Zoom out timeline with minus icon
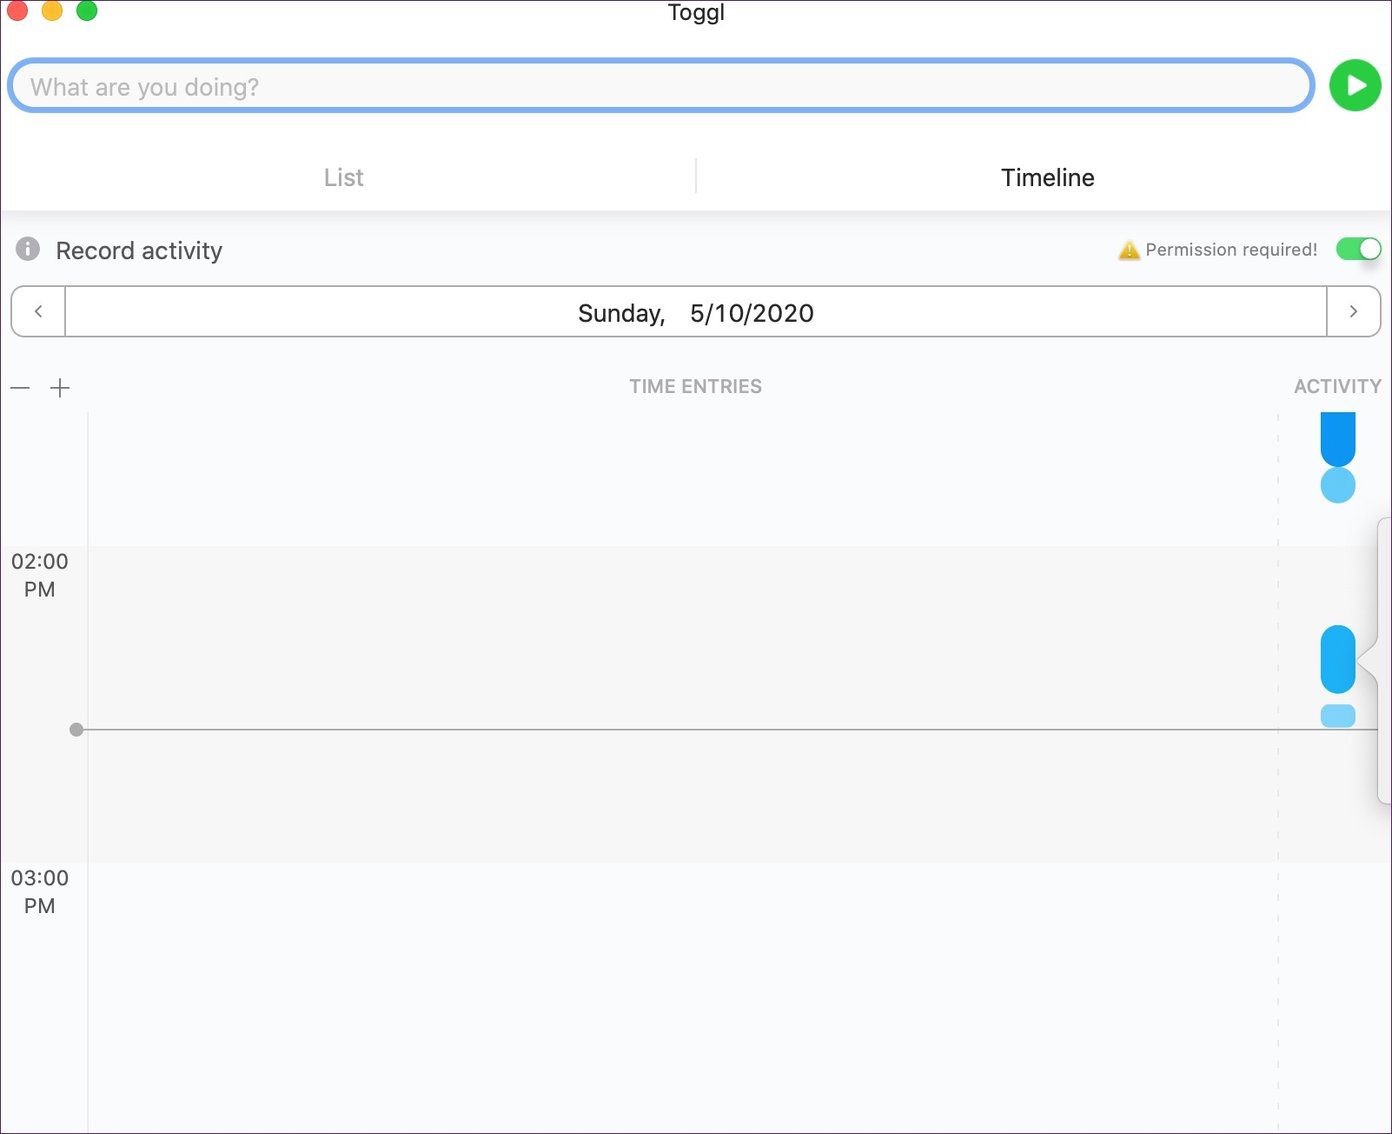1392x1134 pixels. click(20, 387)
